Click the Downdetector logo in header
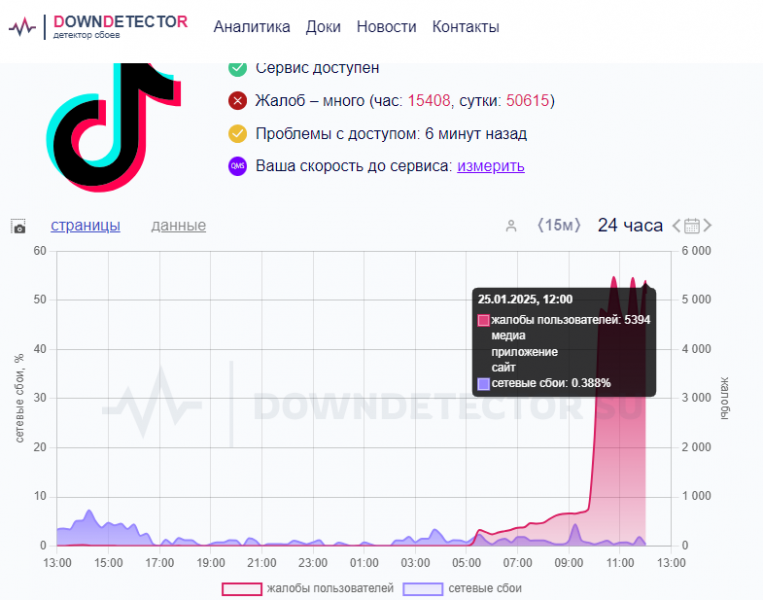This screenshot has width=763, height=600. [98, 27]
